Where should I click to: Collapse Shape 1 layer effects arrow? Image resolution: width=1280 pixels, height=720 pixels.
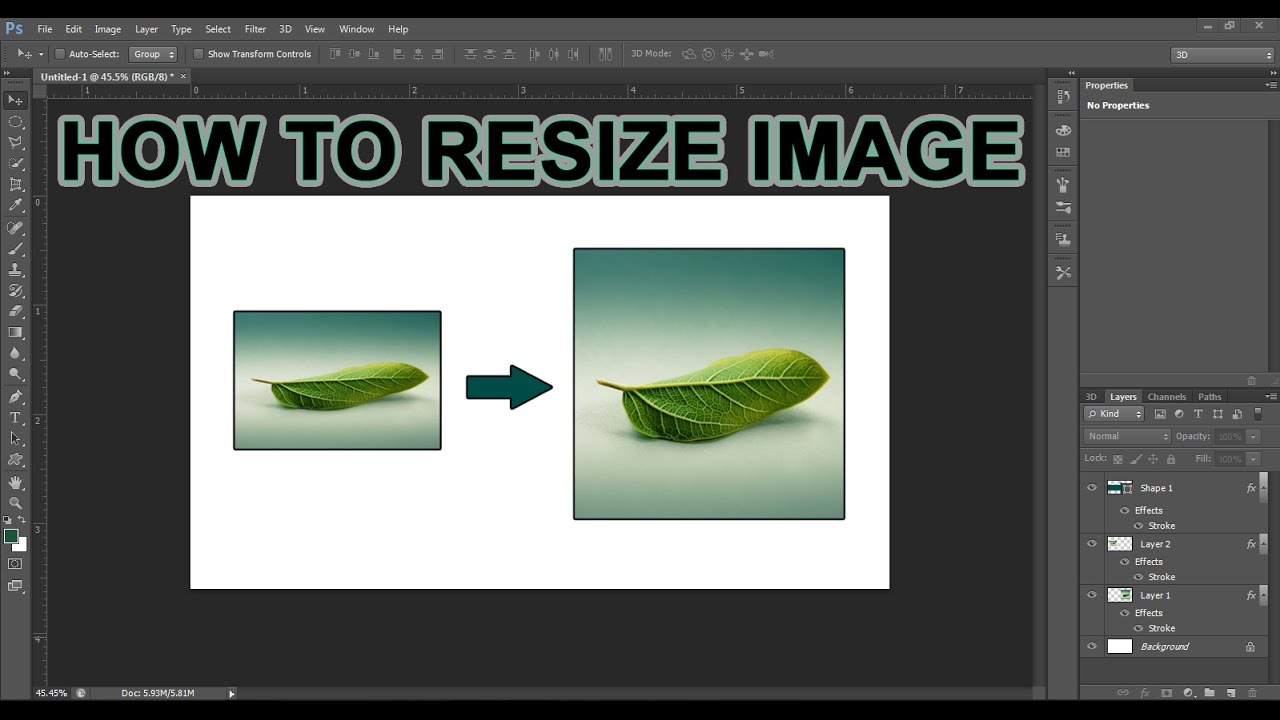1264,488
